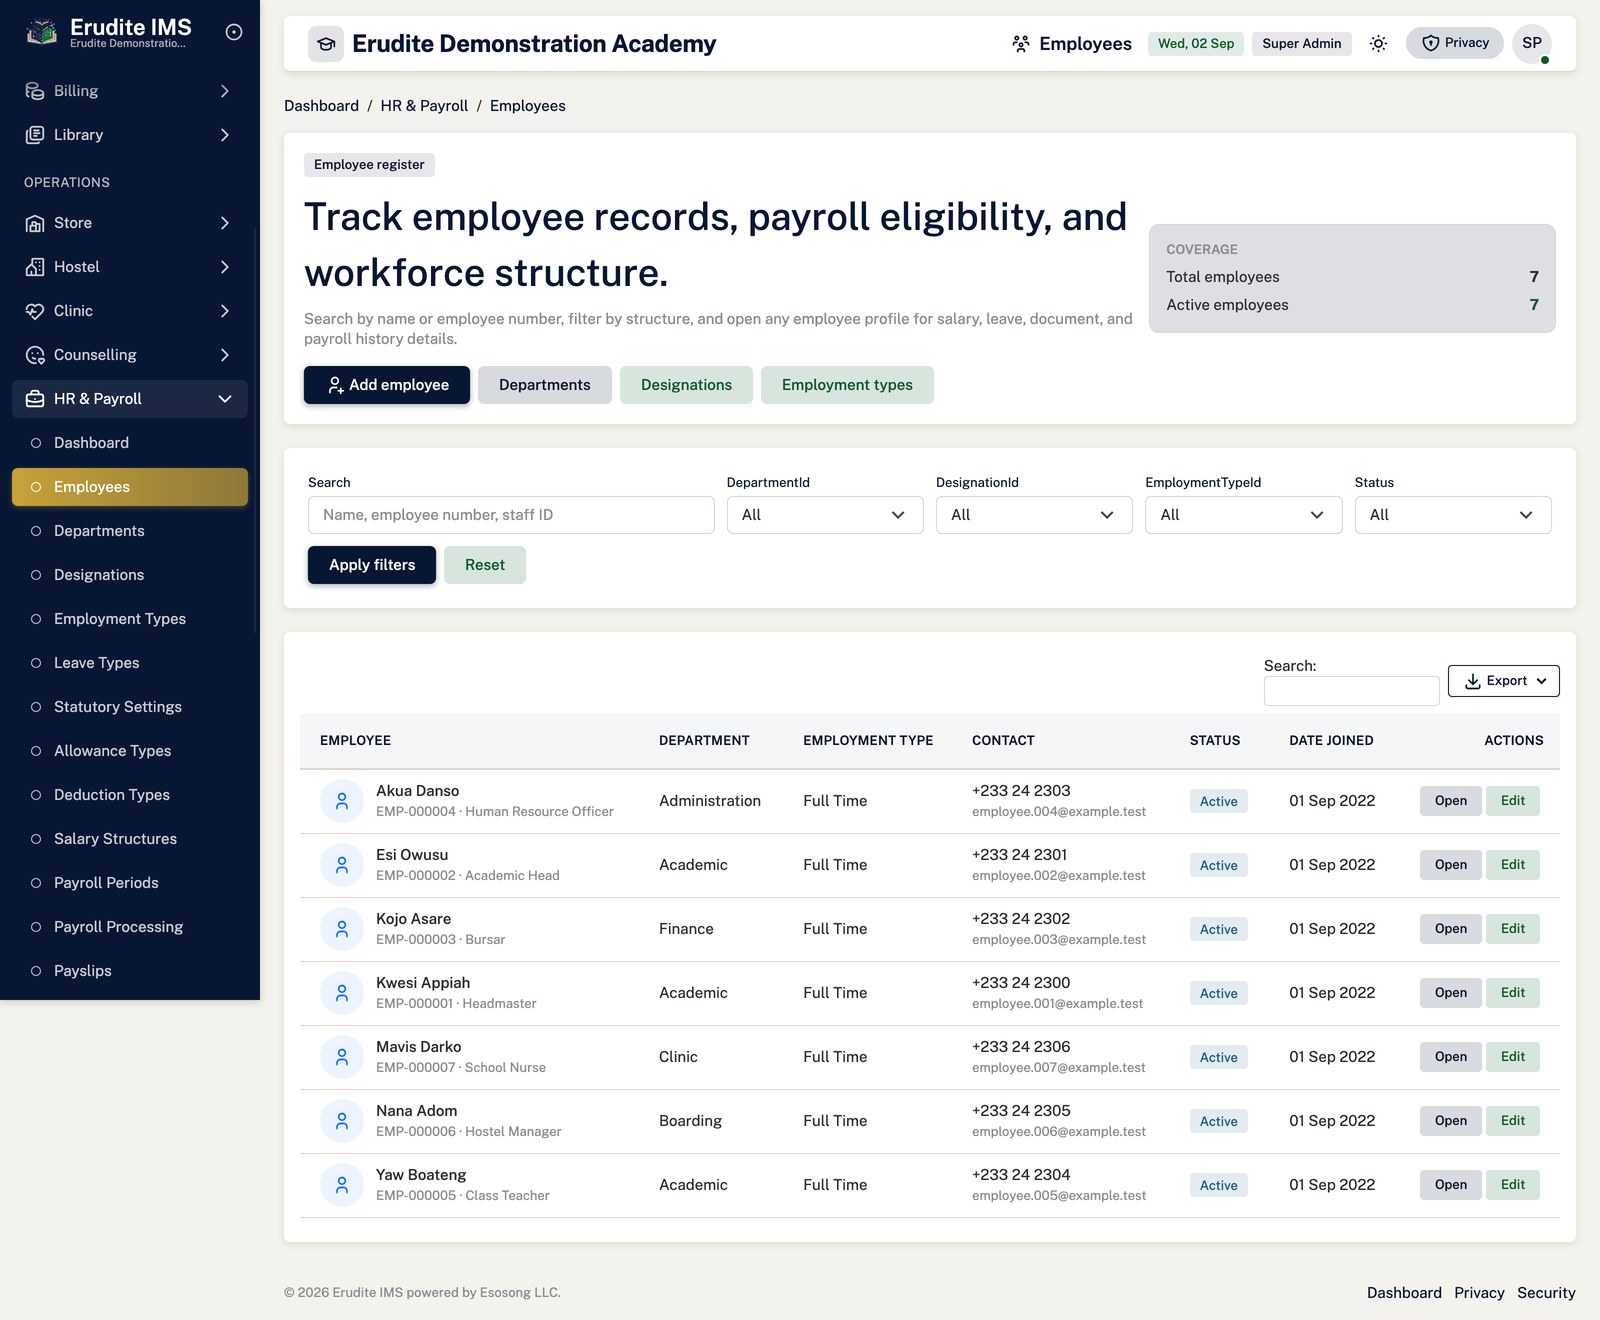The image size is (1600, 1320).
Task: Click the Library sidebar icon
Action: point(35,135)
